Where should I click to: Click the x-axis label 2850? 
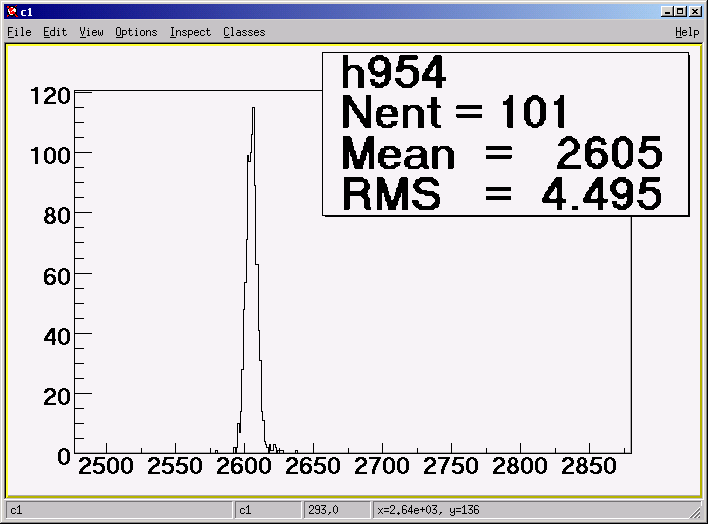point(589,466)
